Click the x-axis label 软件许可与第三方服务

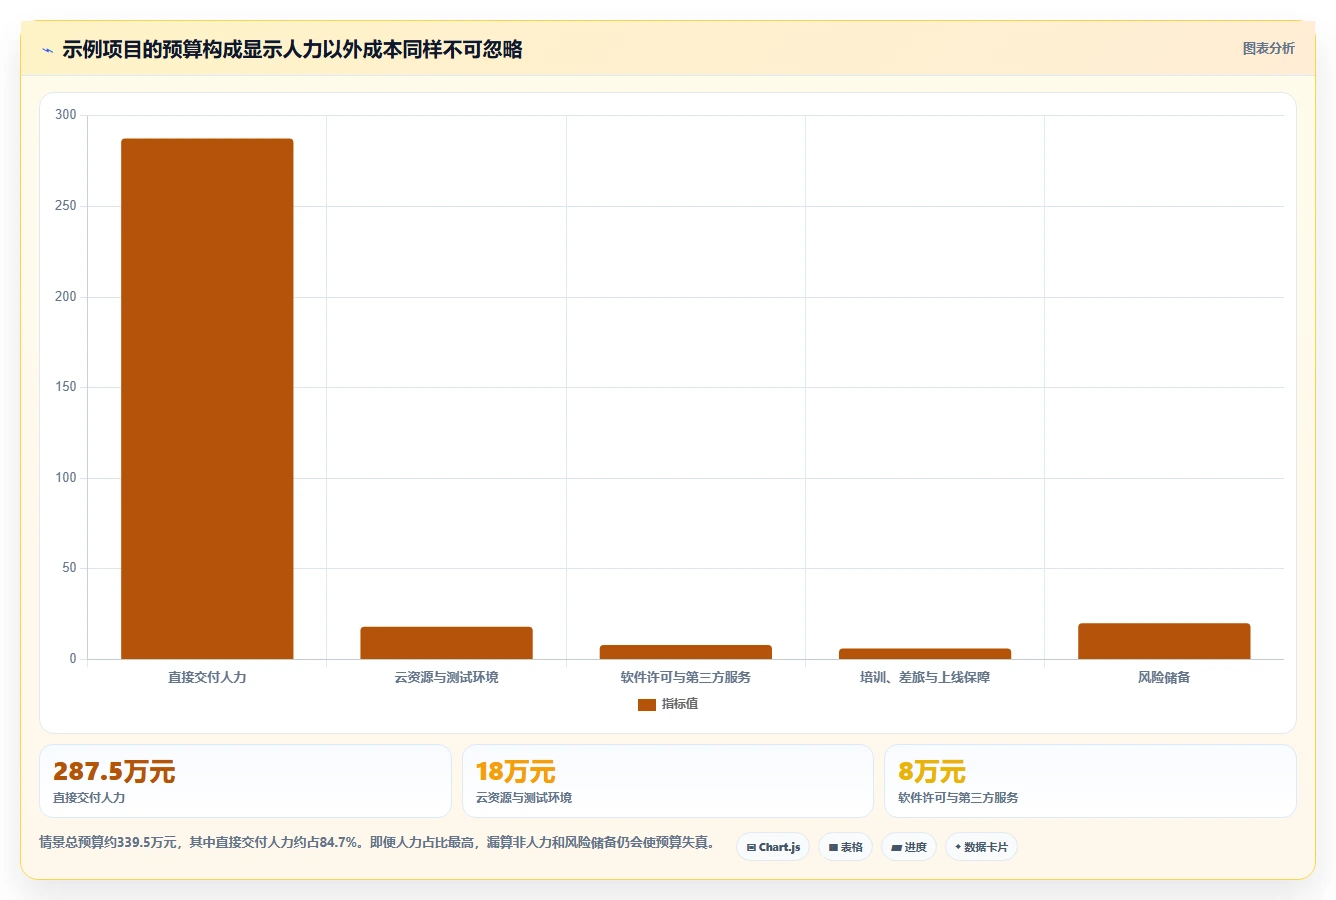click(x=686, y=677)
